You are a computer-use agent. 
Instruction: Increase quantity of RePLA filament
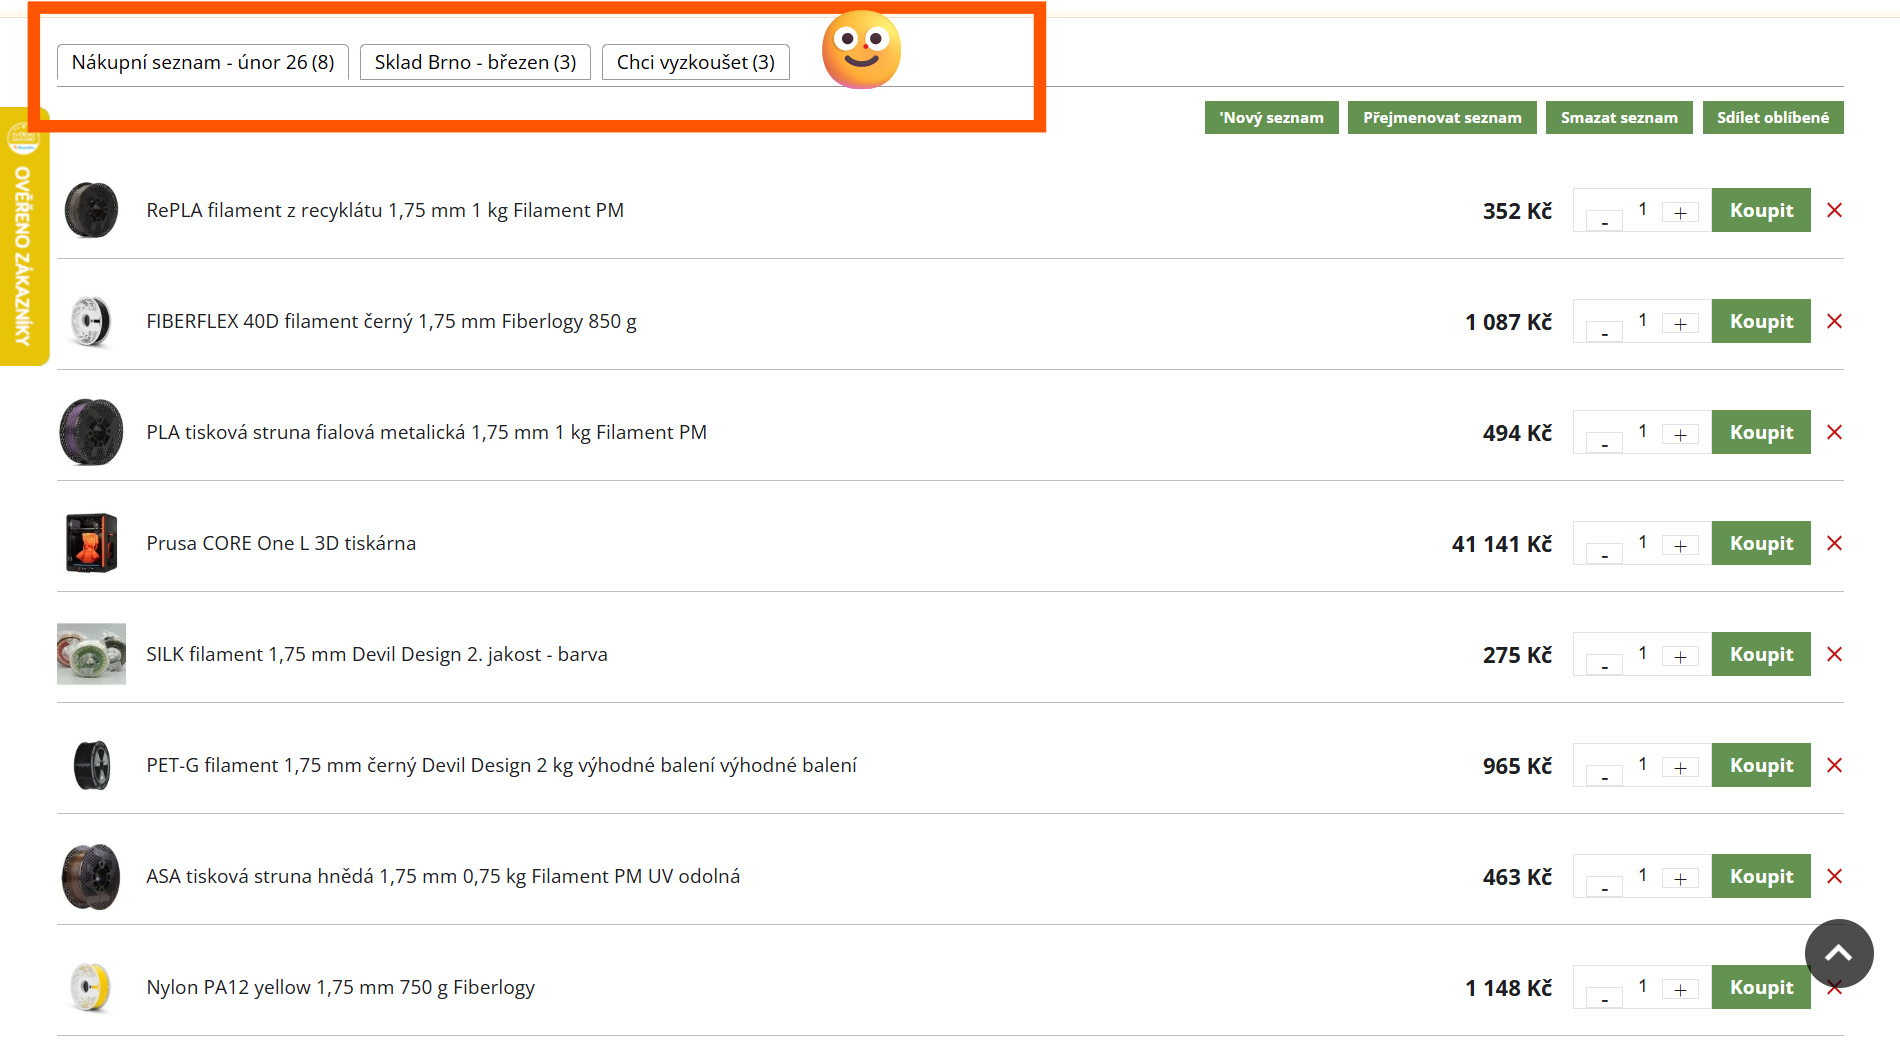(x=1680, y=213)
